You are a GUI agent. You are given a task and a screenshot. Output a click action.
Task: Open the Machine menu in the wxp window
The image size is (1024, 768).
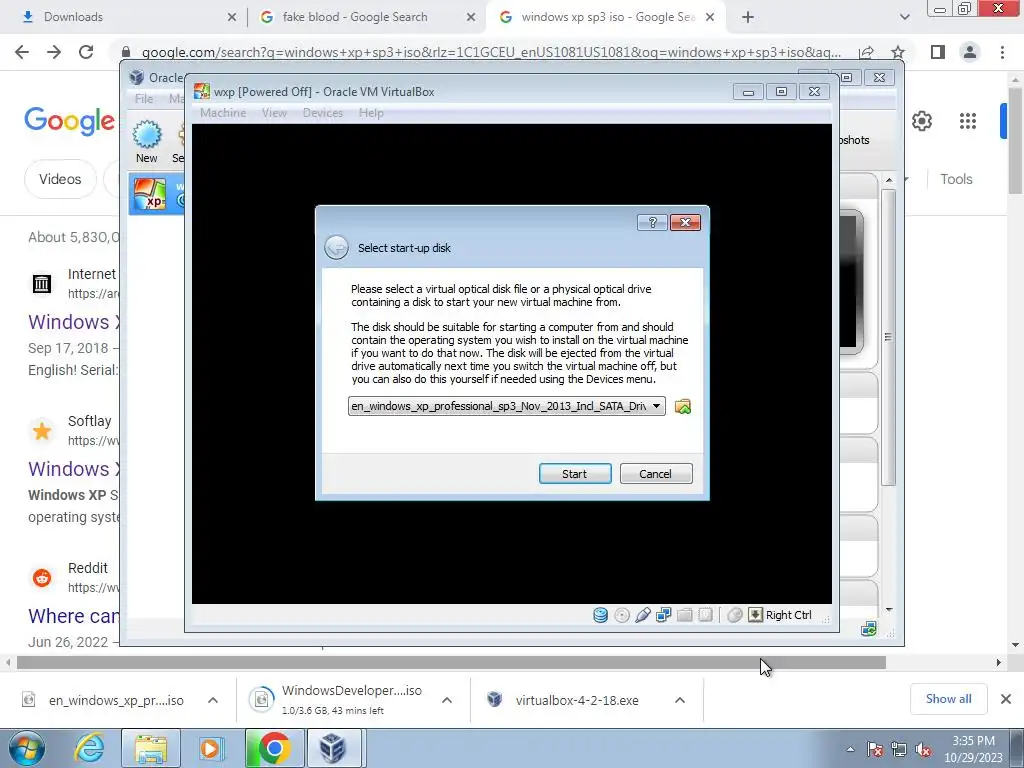(x=223, y=113)
